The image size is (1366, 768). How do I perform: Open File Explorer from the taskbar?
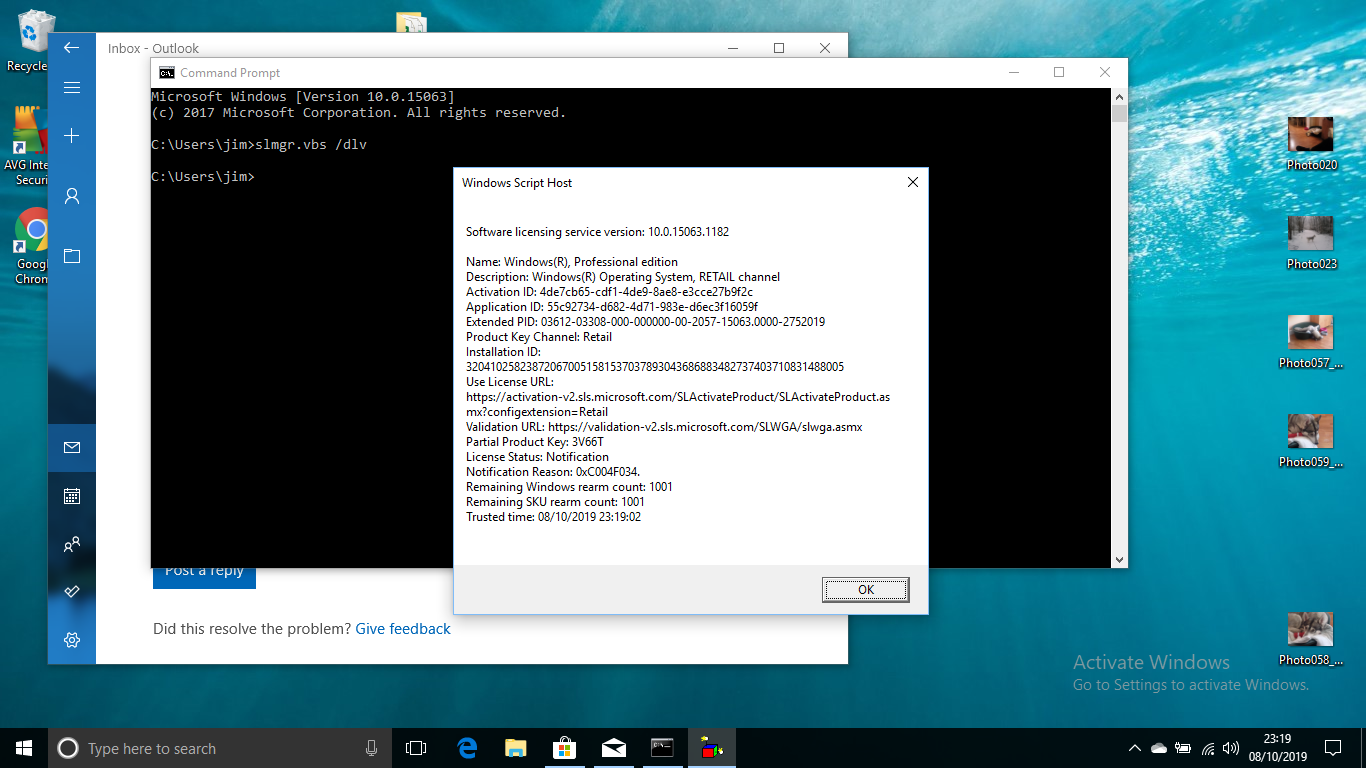point(516,748)
